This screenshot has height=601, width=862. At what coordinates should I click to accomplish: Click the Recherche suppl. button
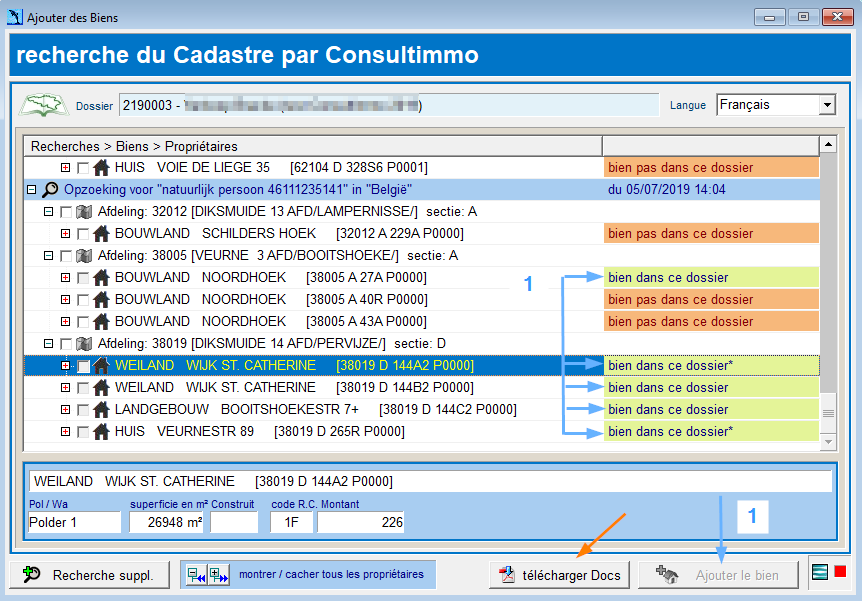[90, 575]
